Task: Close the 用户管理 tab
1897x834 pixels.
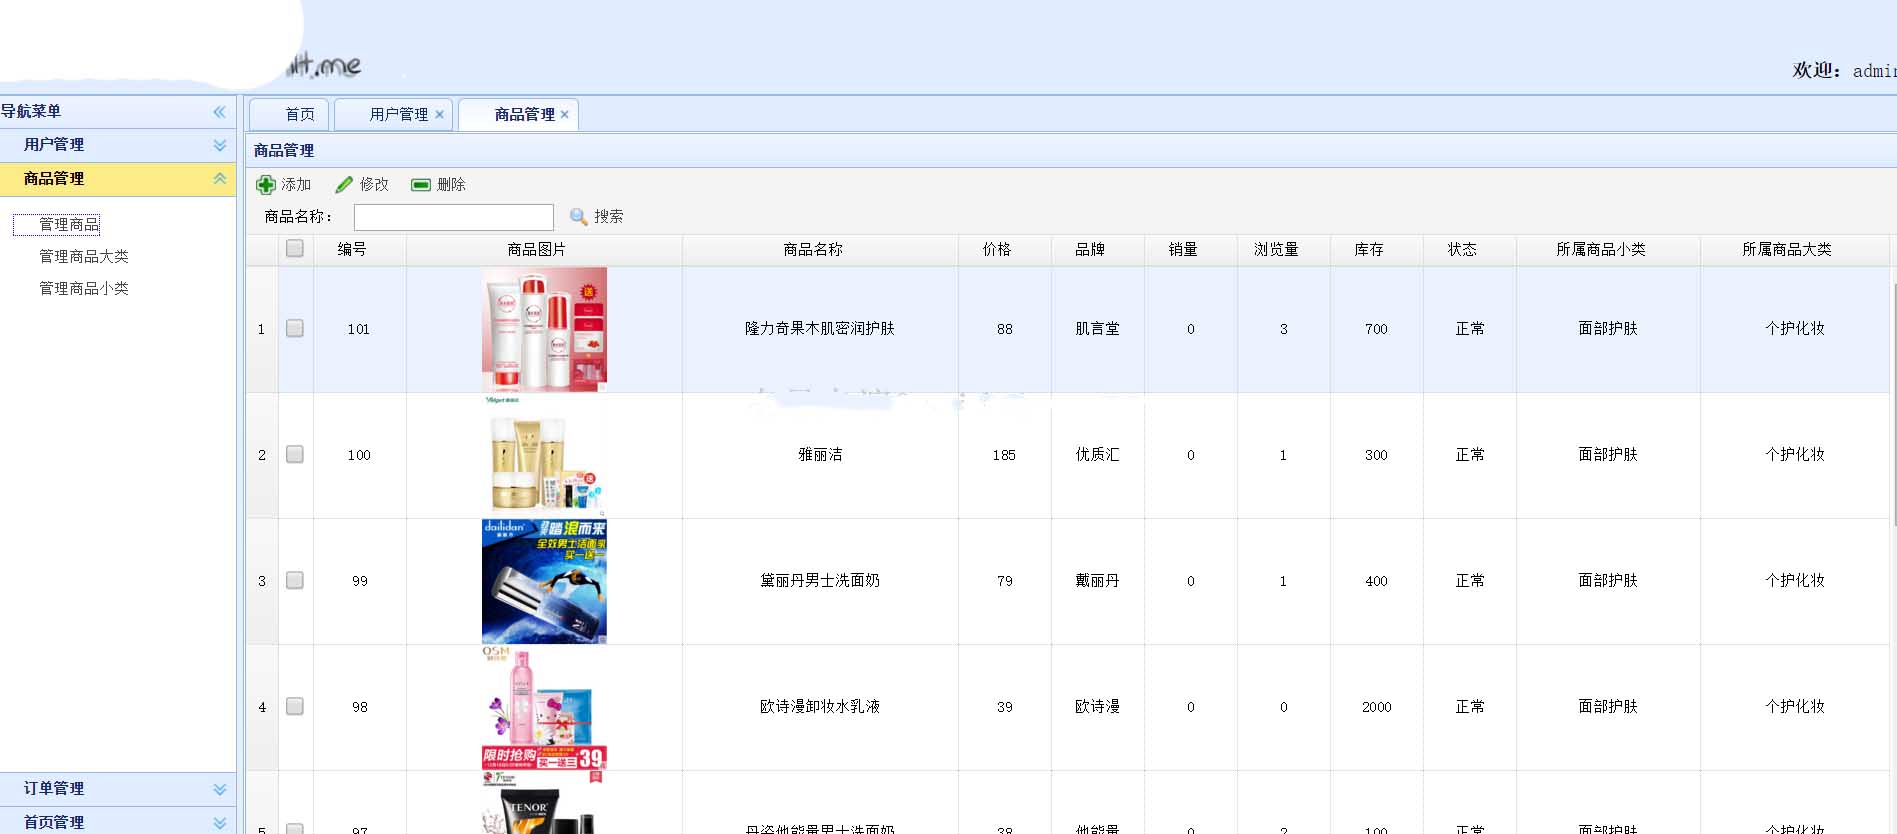Action: coord(439,115)
